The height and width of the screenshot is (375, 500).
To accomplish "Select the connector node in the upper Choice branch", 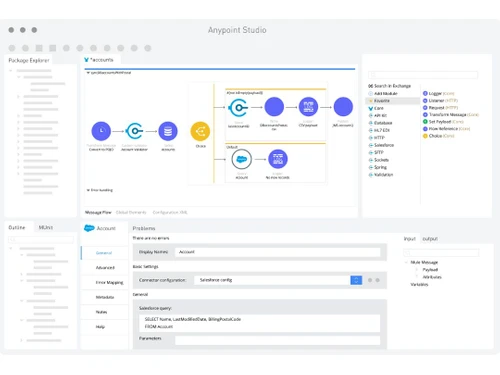I will click(x=238, y=107).
